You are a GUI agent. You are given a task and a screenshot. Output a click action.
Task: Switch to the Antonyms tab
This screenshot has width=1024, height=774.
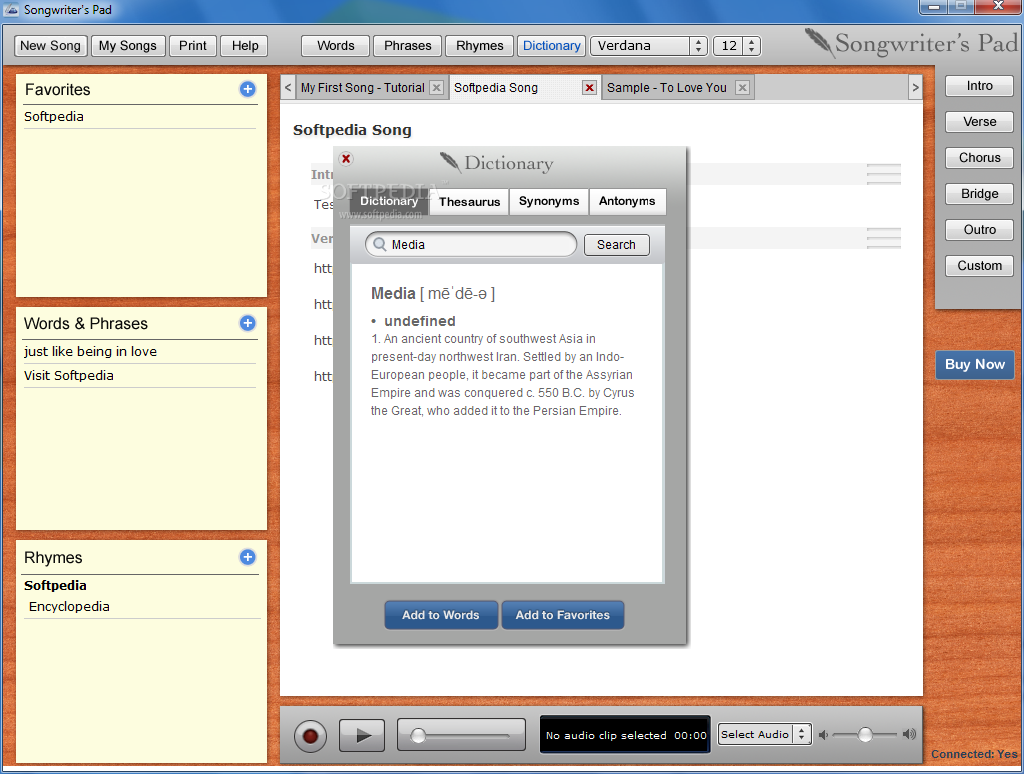[x=627, y=201]
